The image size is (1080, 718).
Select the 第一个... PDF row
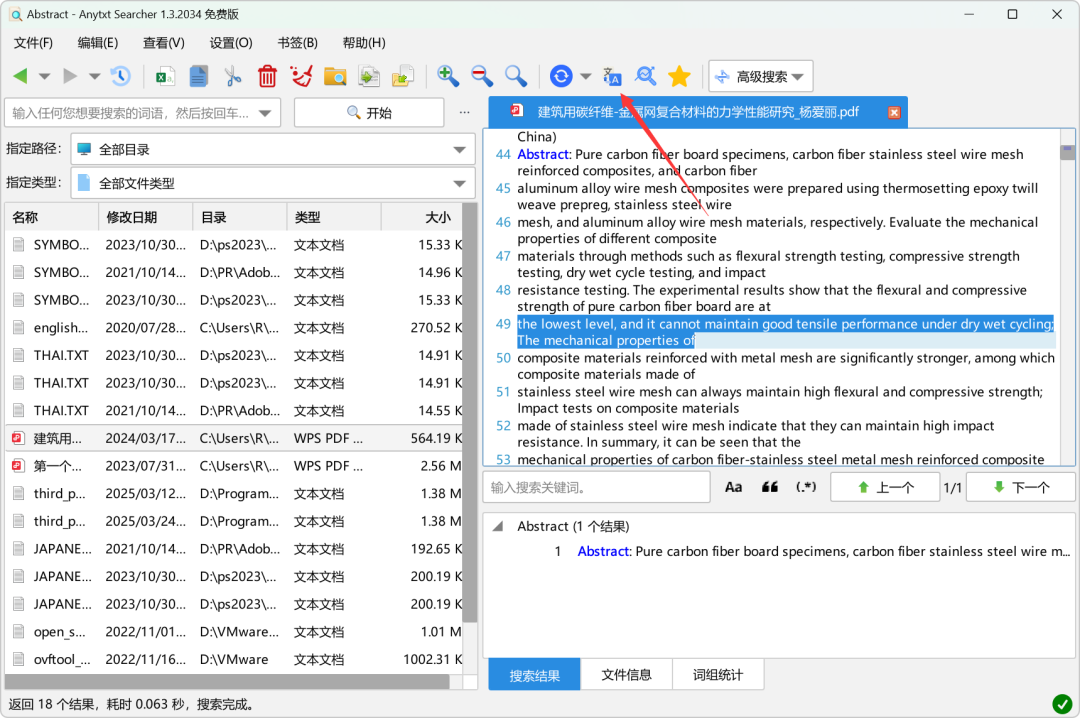click(x=234, y=466)
